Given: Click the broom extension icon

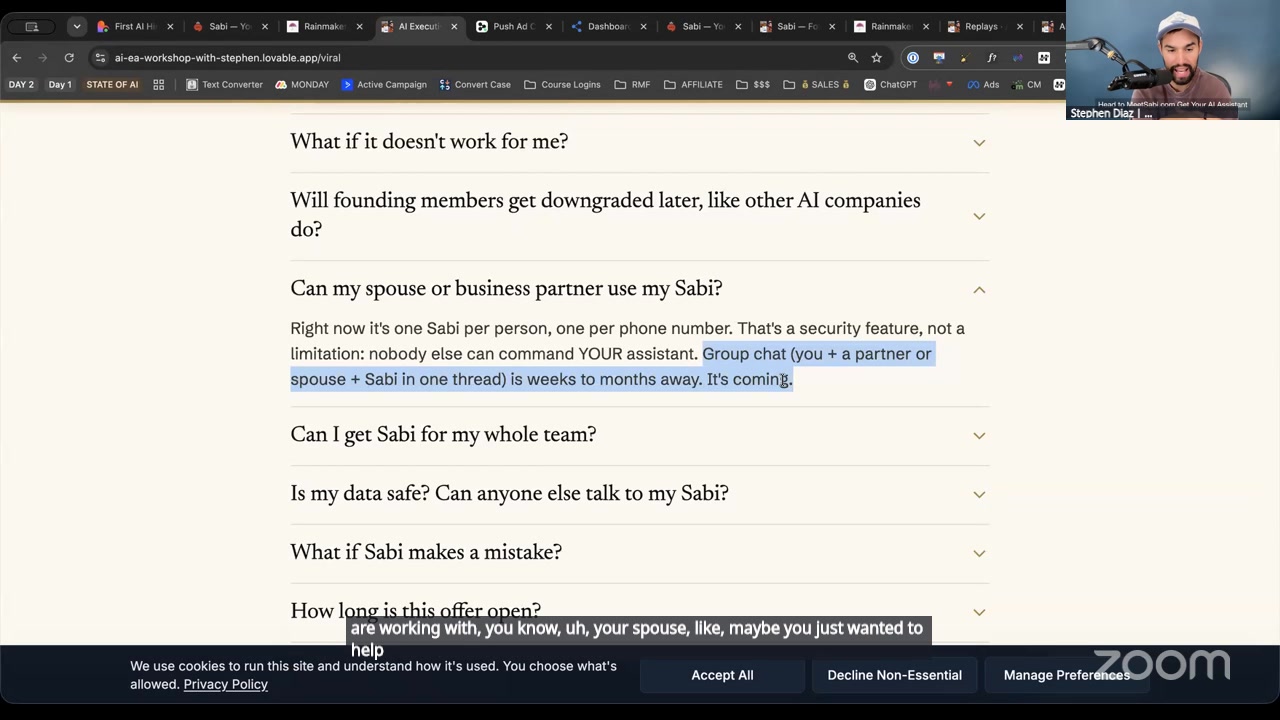Looking at the screenshot, I should point(965,58).
